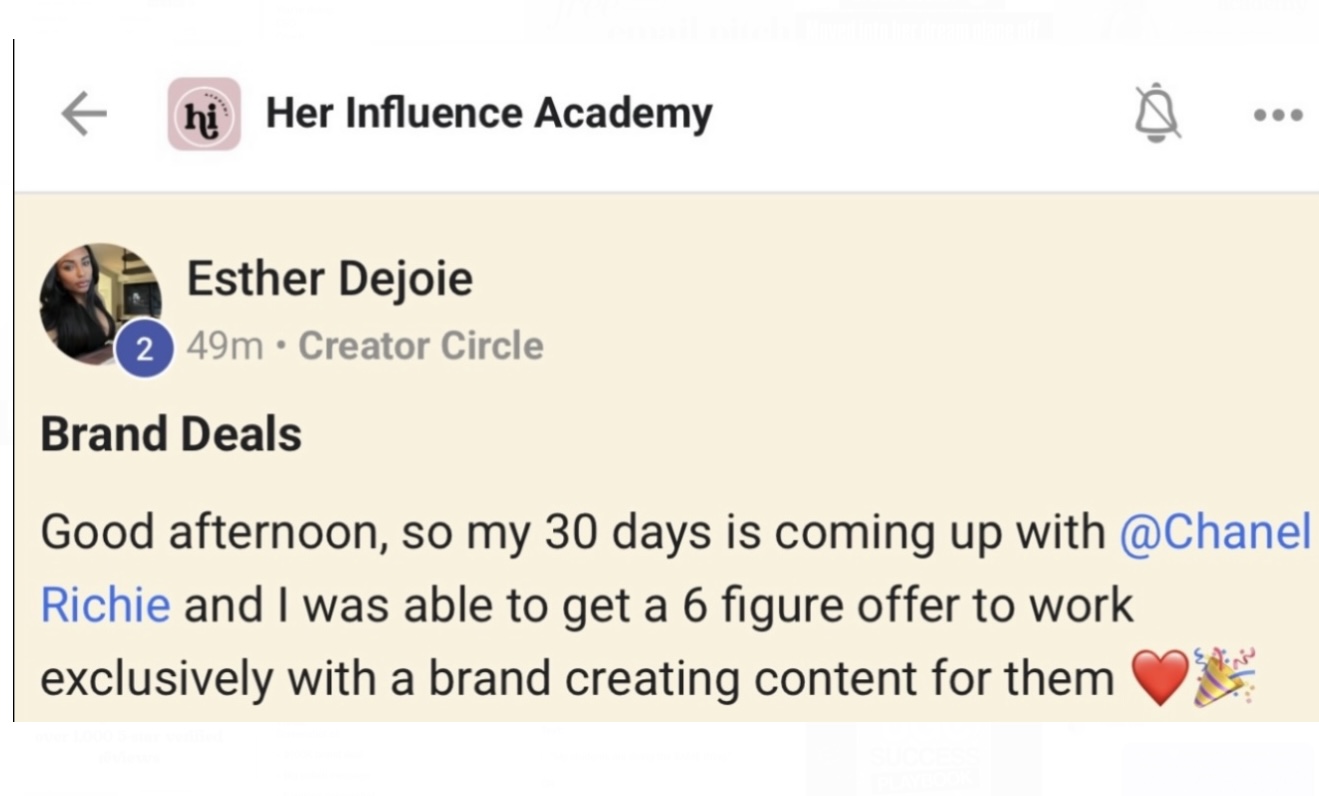Go back using the left arrow
This screenshot has height=796, width=1319.
(84, 114)
